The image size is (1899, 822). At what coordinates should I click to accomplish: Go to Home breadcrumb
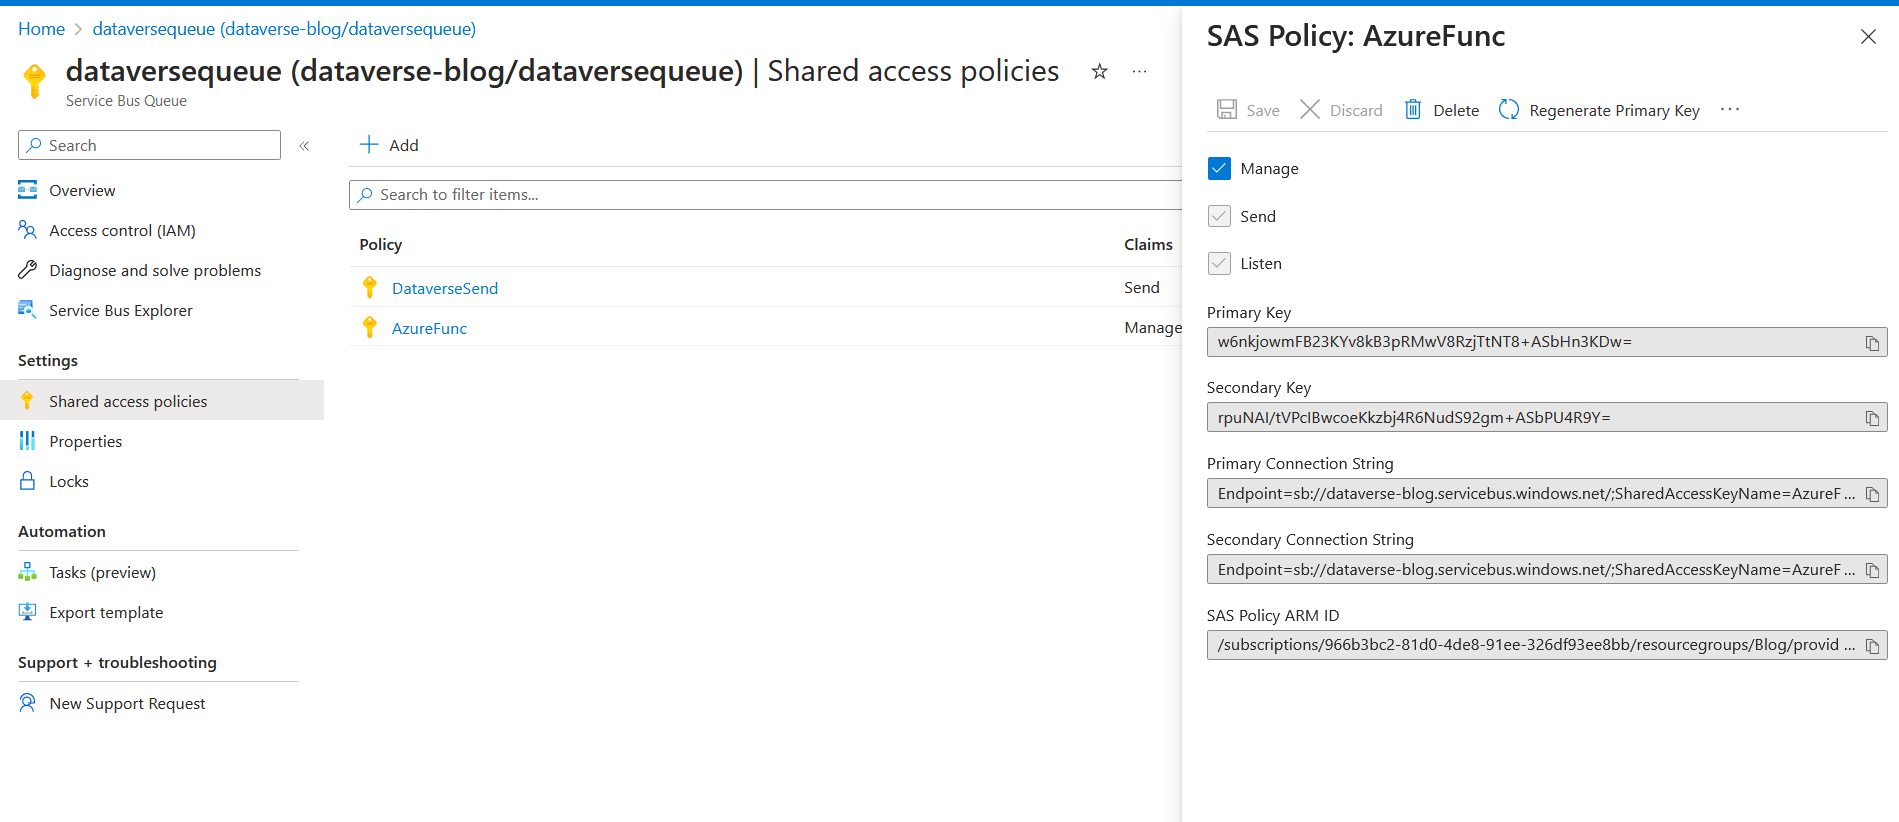[x=41, y=29]
